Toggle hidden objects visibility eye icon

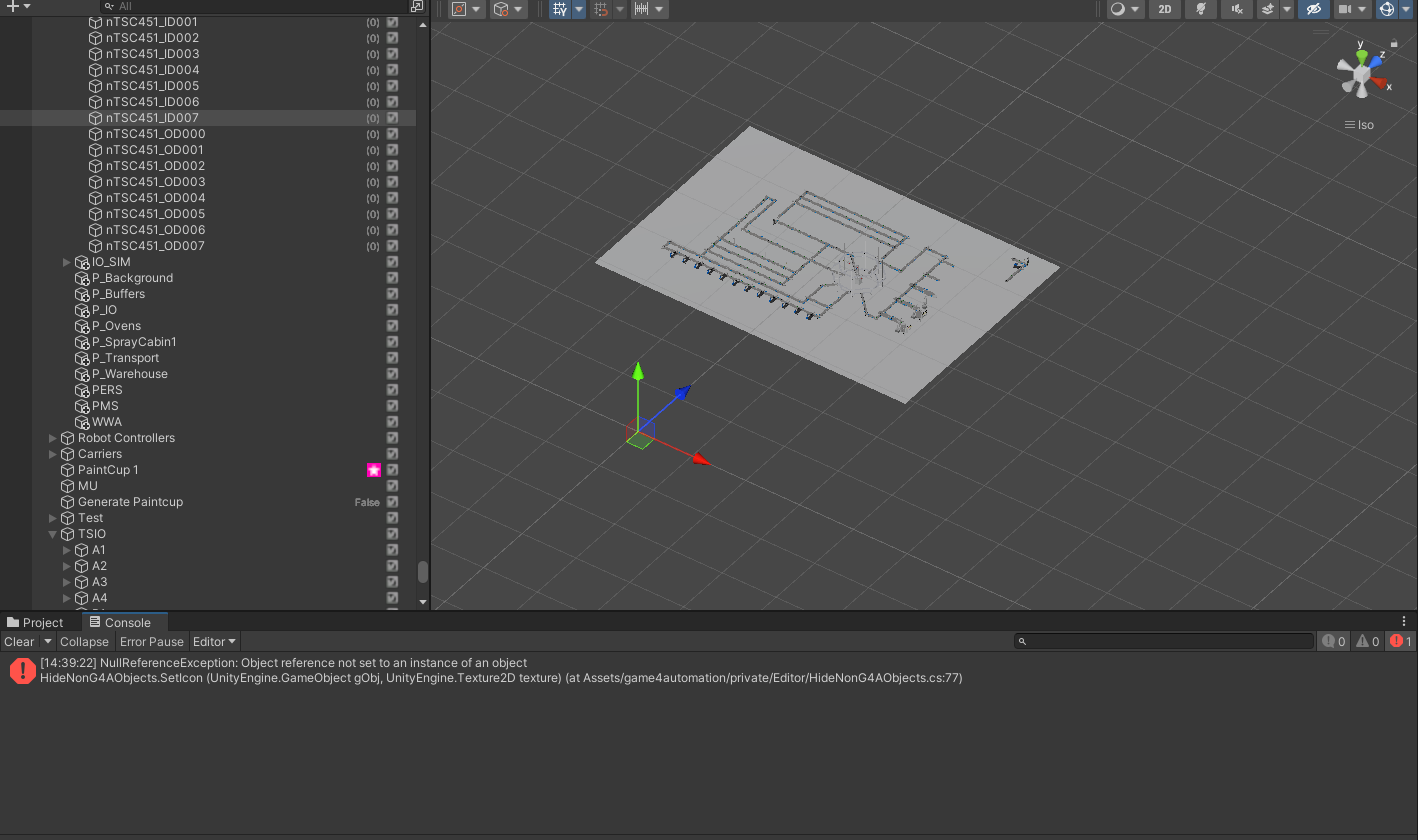pyautogui.click(x=1314, y=9)
